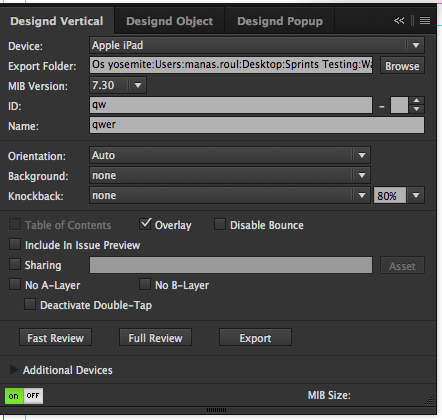Collapse panel with double-arrow icon
The width and height of the screenshot is (442, 420).
pyautogui.click(x=399, y=21)
